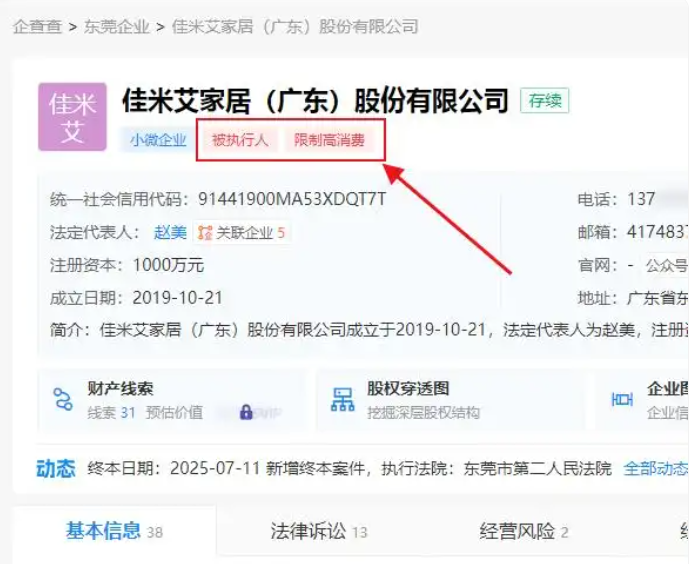Click the purple 佳米艾 company logo
The width and height of the screenshot is (690, 564).
72,117
